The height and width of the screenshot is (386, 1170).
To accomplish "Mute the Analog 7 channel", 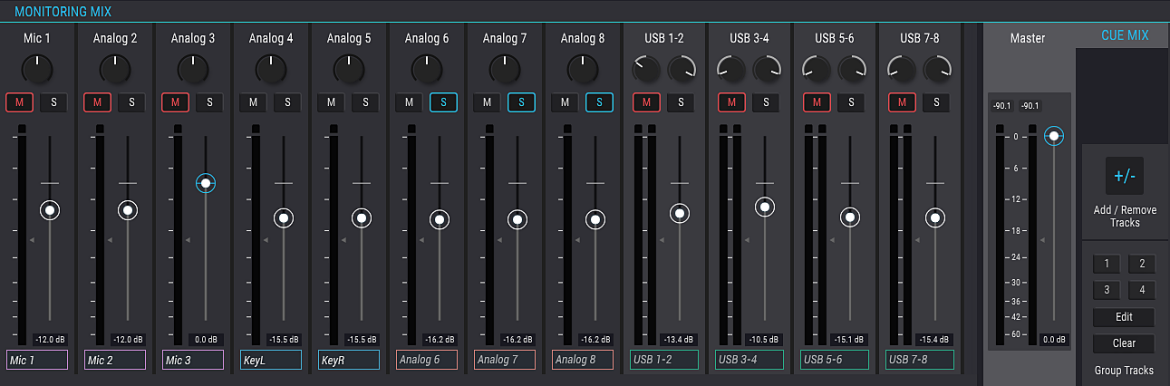I will [x=487, y=102].
